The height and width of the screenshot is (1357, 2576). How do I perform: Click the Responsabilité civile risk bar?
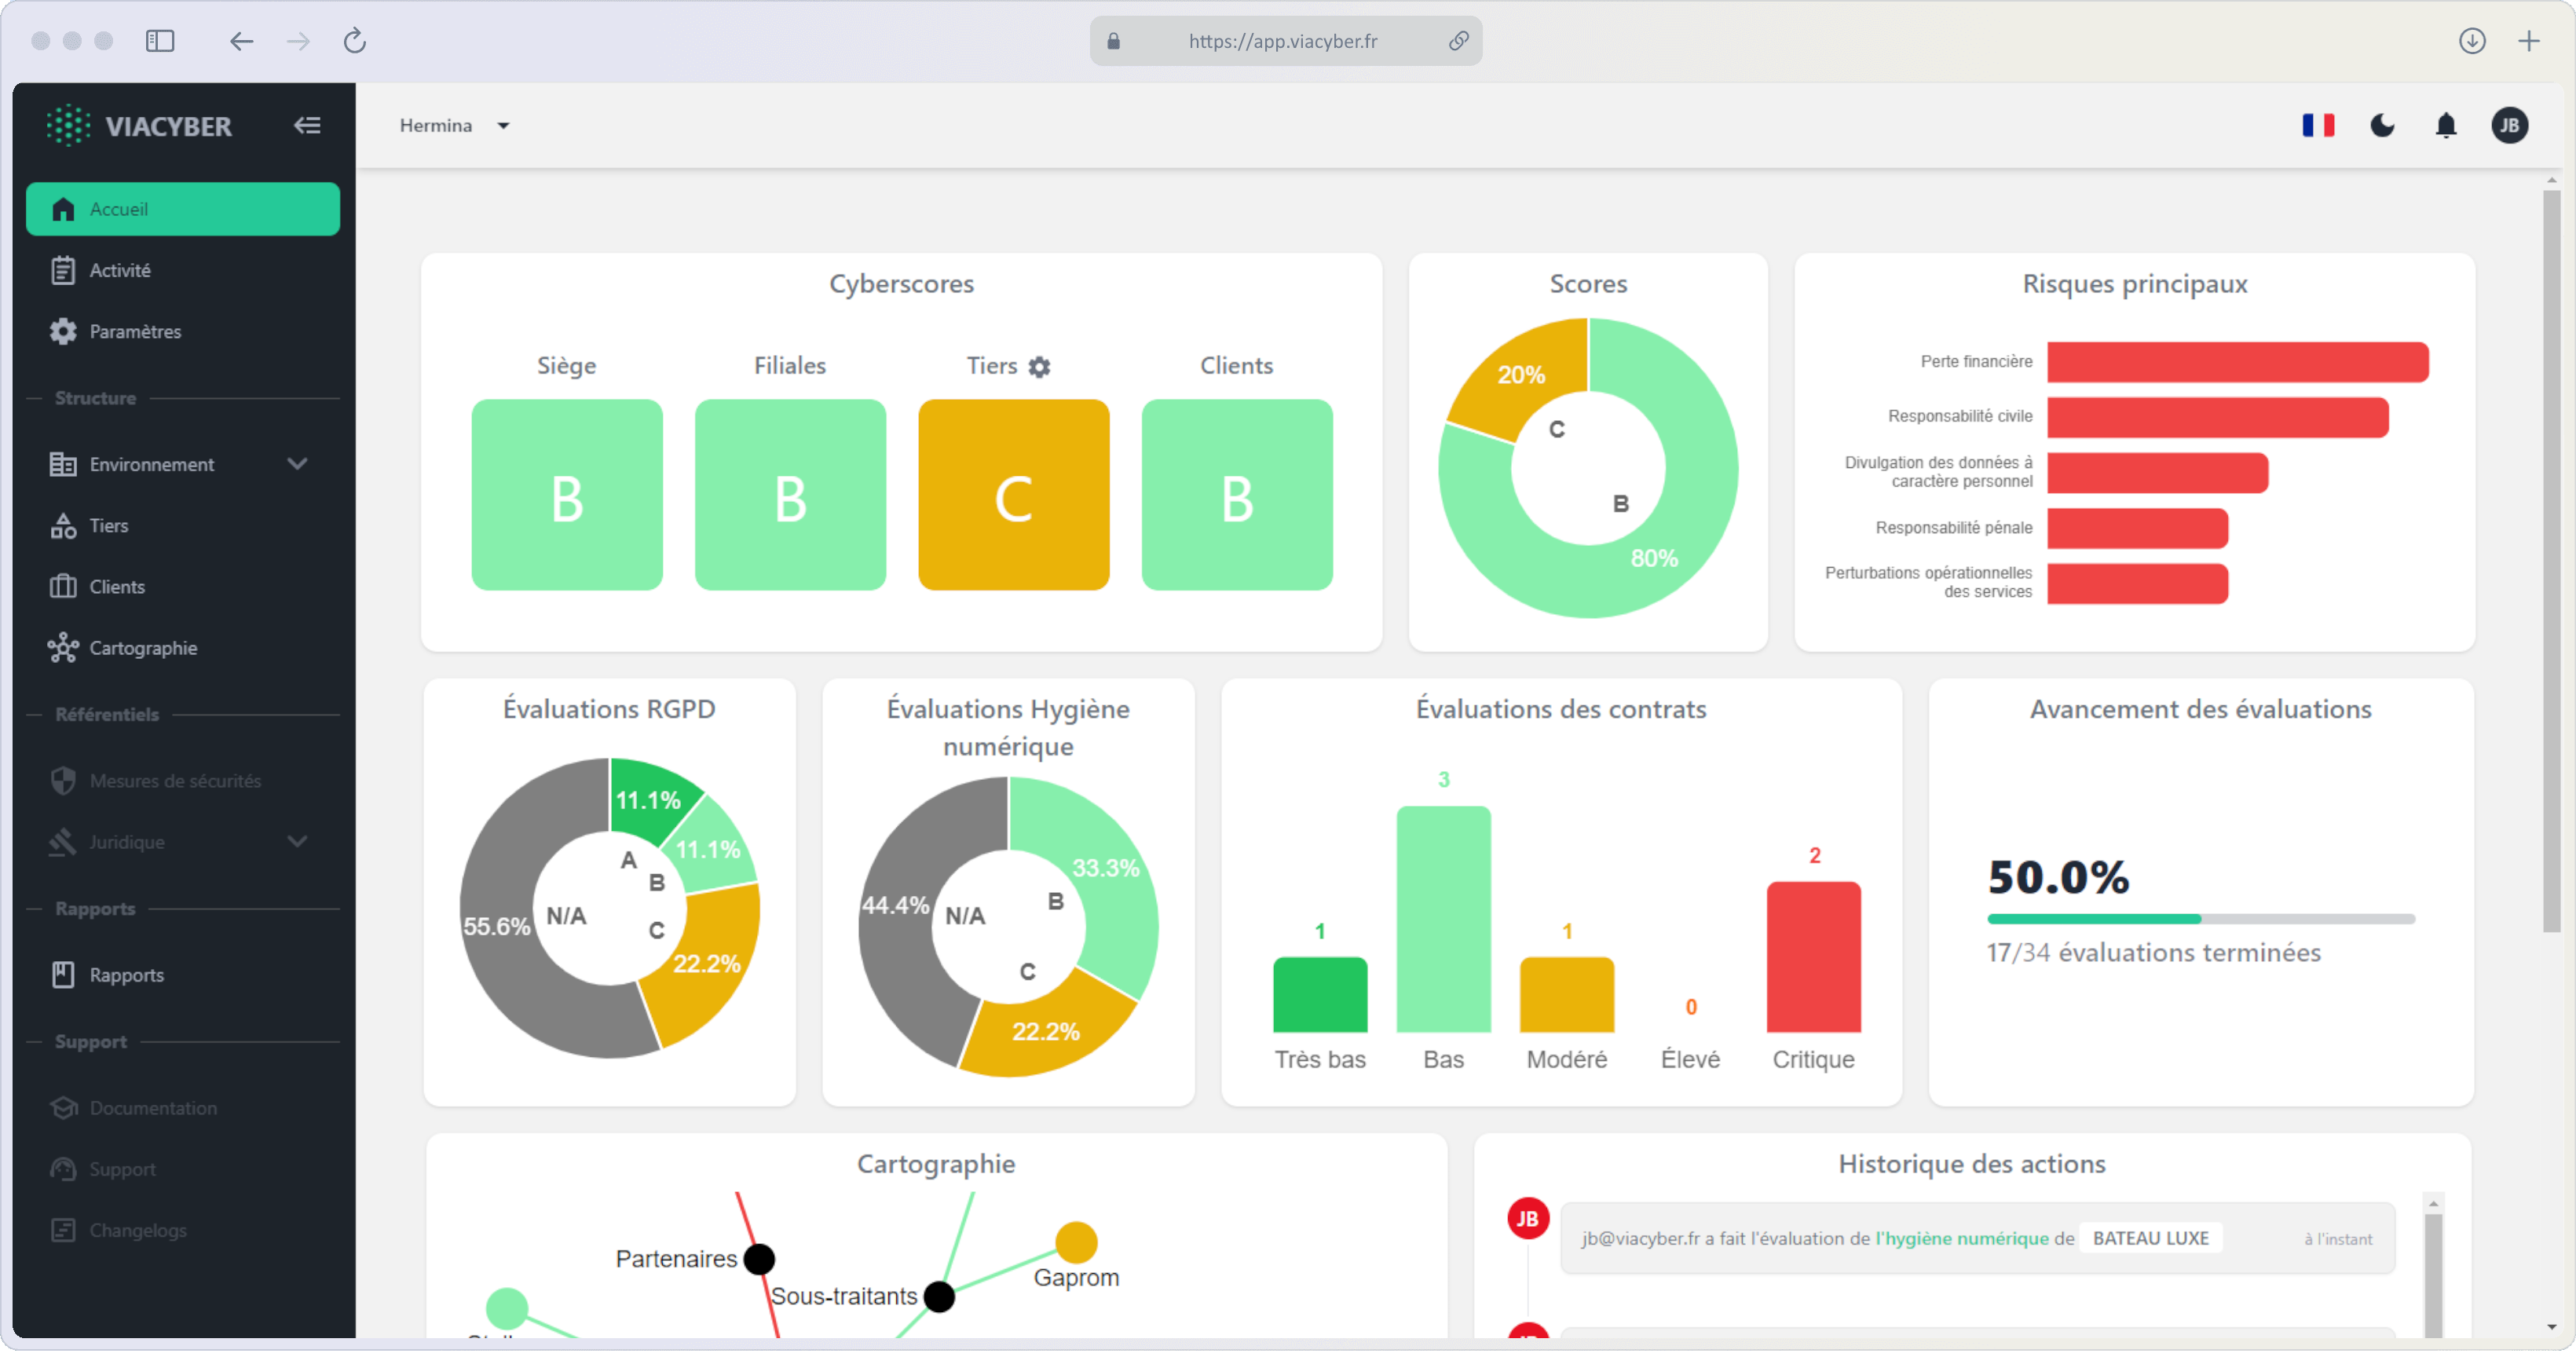click(x=2217, y=417)
